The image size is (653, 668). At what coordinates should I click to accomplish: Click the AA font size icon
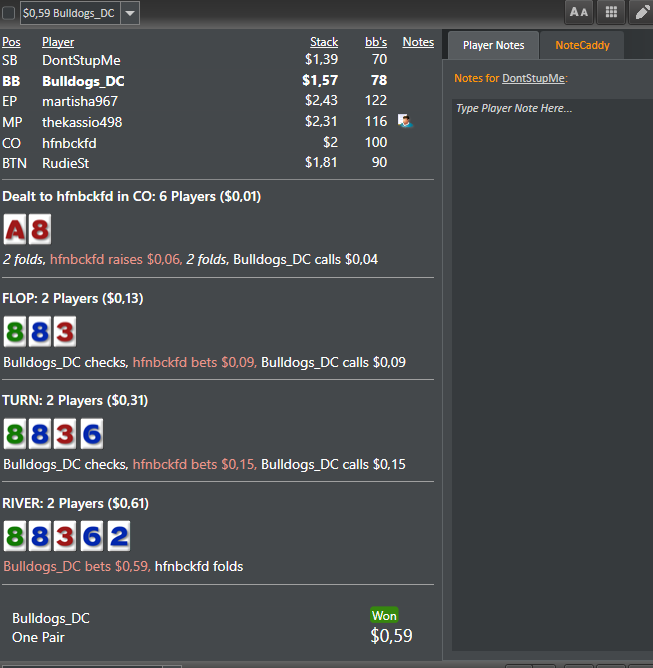click(x=579, y=12)
